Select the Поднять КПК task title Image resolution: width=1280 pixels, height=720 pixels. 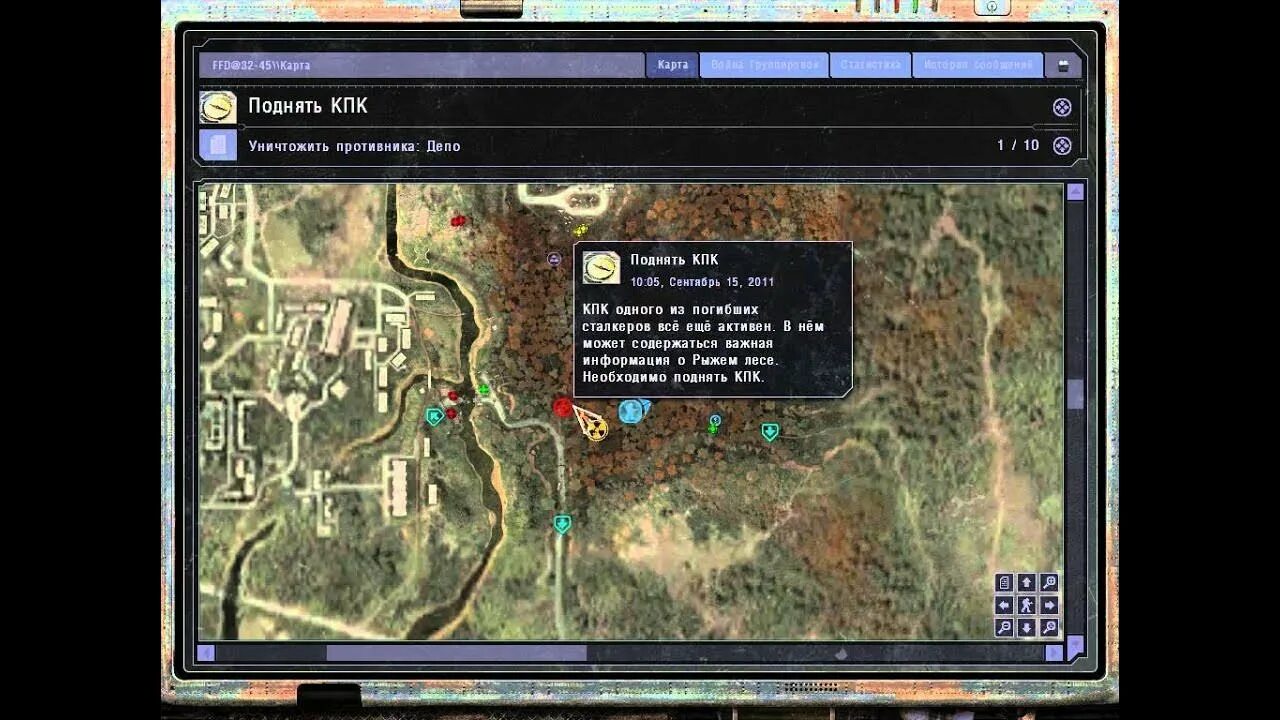pyautogui.click(x=308, y=107)
